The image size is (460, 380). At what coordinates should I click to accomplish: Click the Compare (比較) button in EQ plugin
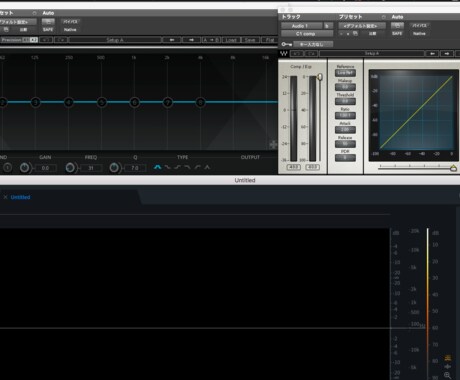click(23, 30)
